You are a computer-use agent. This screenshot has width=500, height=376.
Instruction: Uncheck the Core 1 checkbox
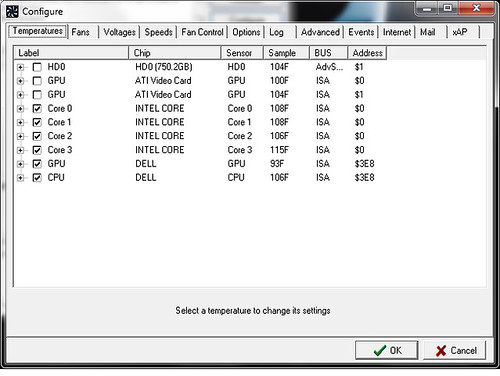pos(37,122)
